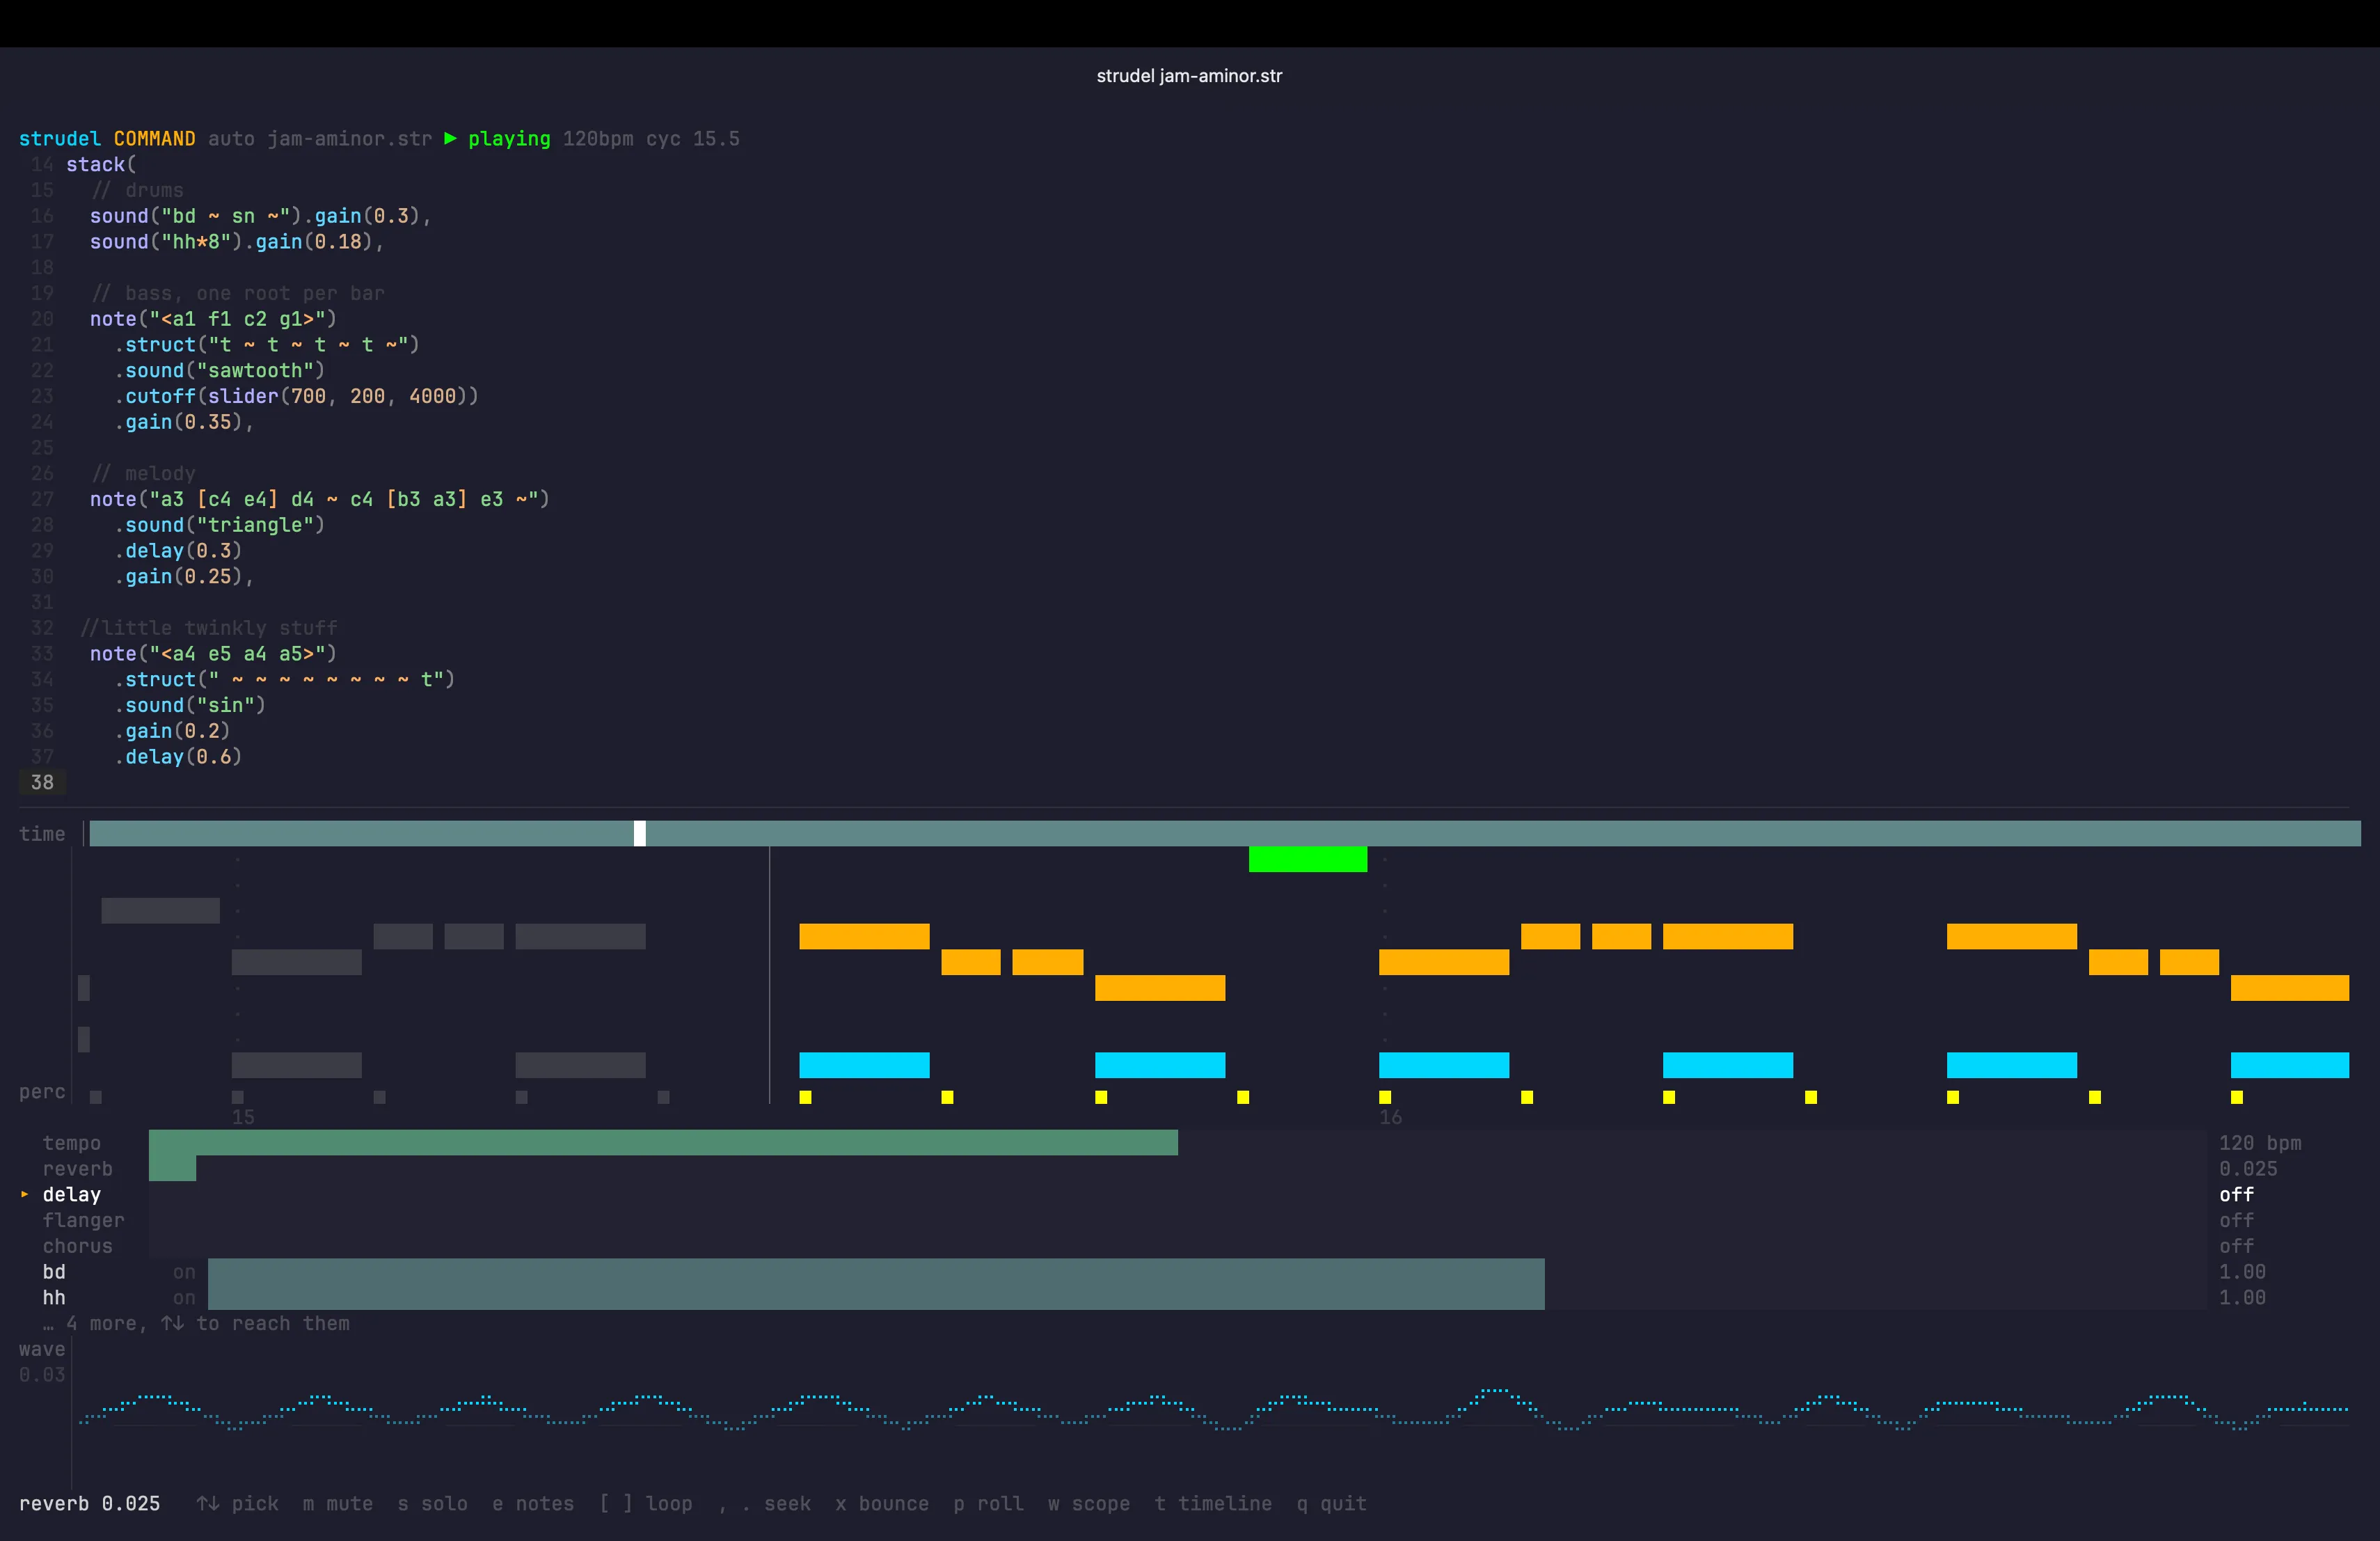Click the 't timeline' shortcut hint
This screenshot has height=1541, width=2380.
1213,1504
